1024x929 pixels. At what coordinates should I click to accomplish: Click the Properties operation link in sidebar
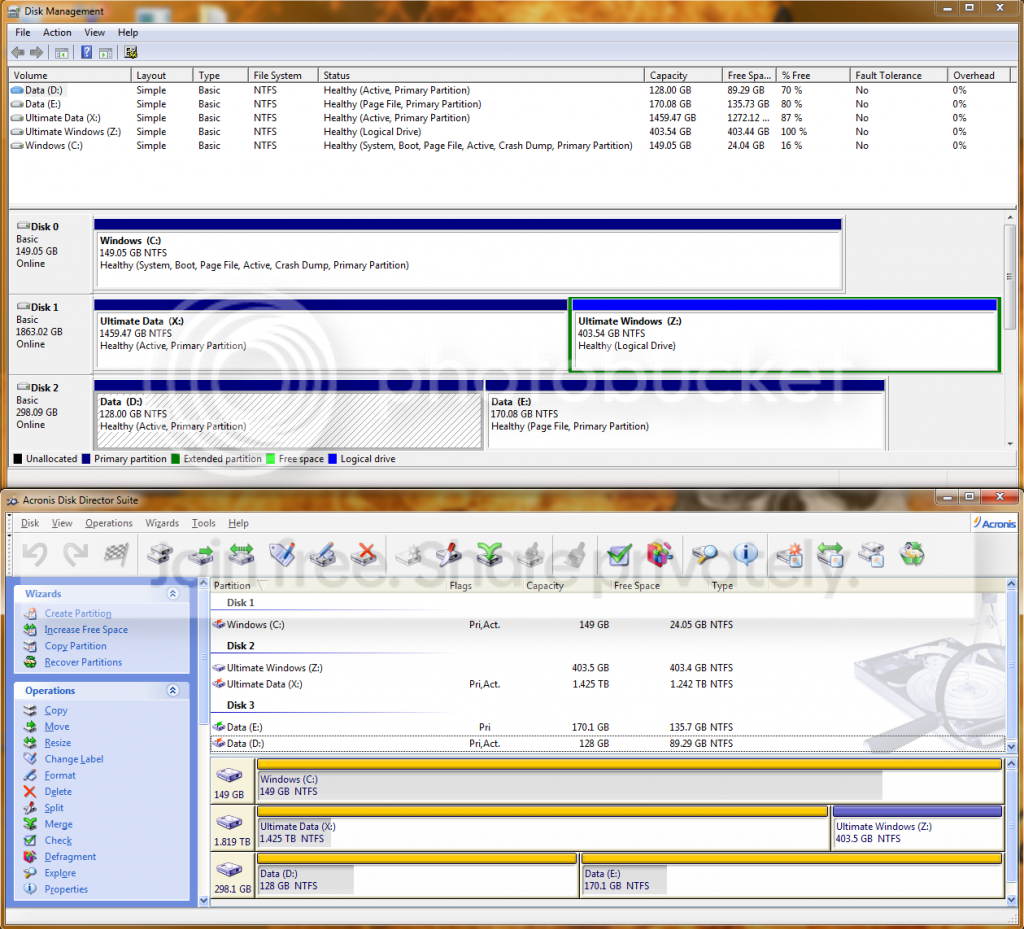tap(66, 889)
